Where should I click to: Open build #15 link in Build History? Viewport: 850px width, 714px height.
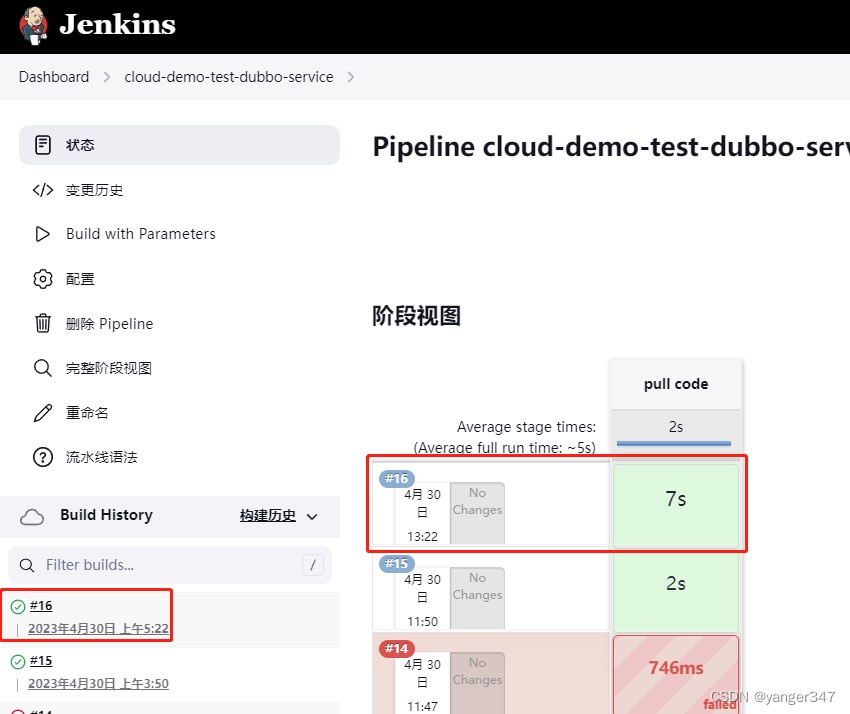41,661
